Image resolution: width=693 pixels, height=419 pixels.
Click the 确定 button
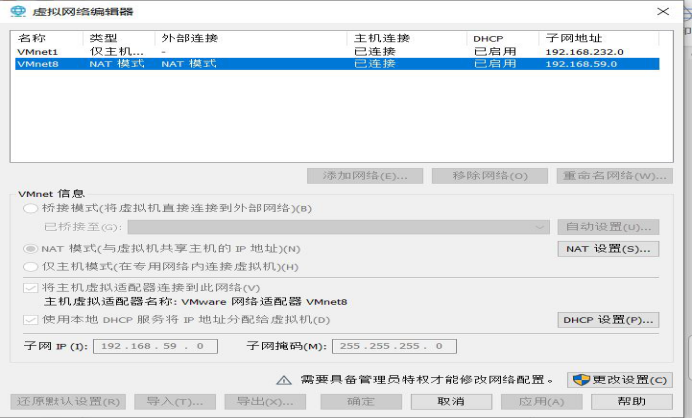[x=361, y=402]
